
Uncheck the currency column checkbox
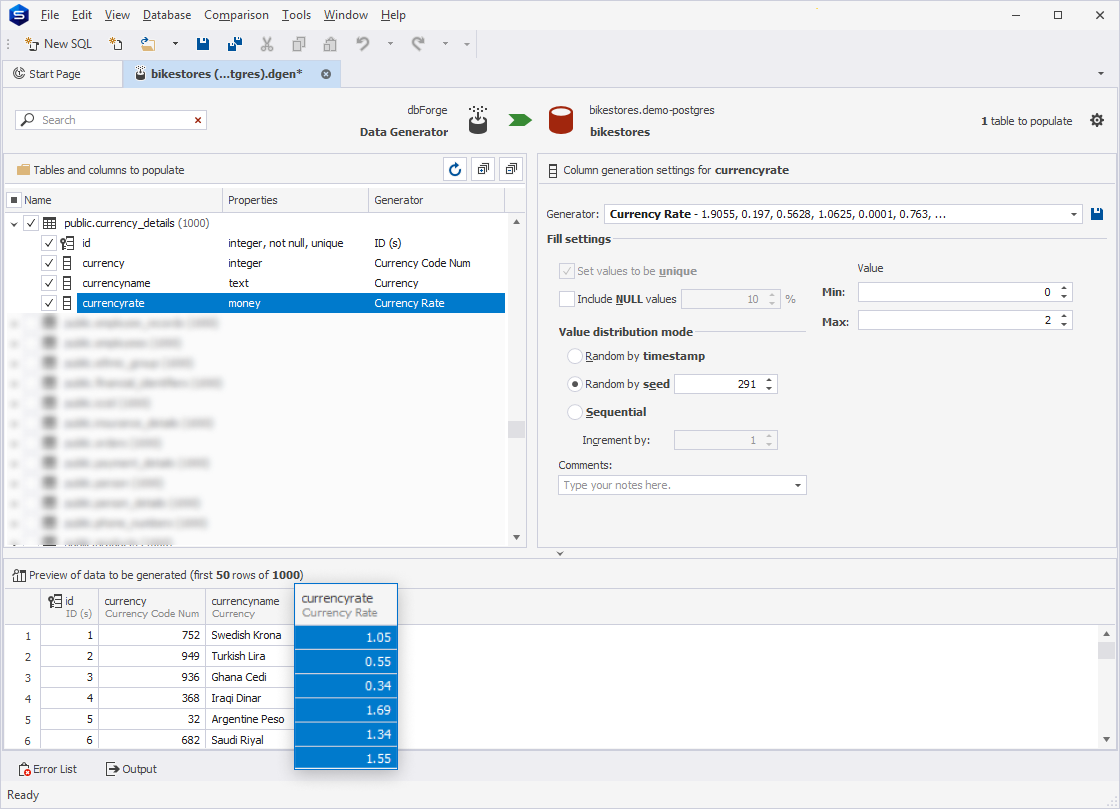point(49,263)
